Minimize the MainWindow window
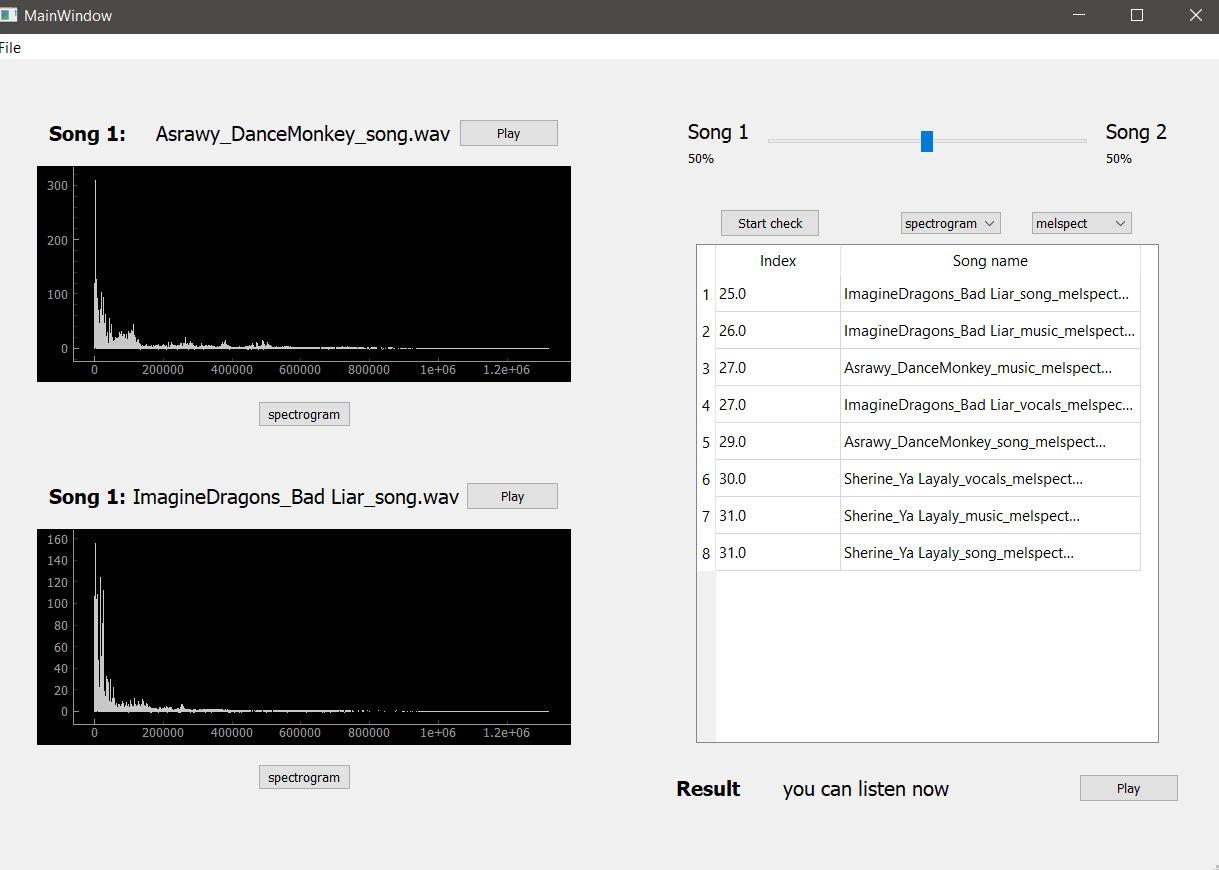1219x870 pixels. (x=1079, y=16)
